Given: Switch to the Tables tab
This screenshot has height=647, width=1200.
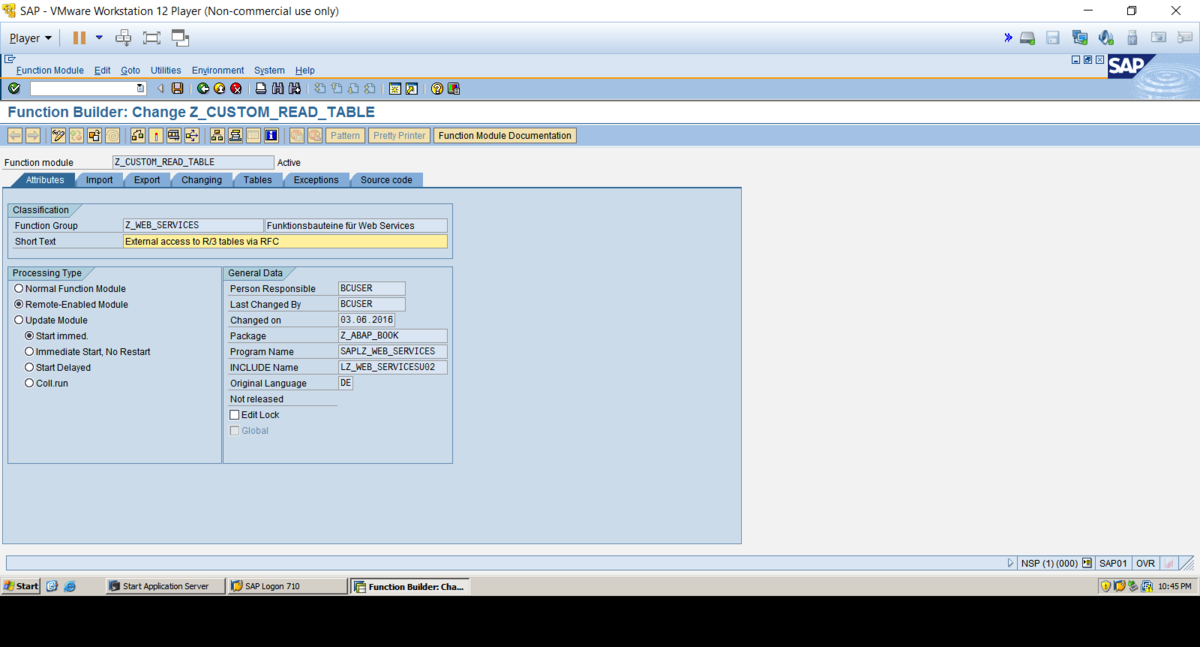Looking at the screenshot, I should click(x=257, y=180).
